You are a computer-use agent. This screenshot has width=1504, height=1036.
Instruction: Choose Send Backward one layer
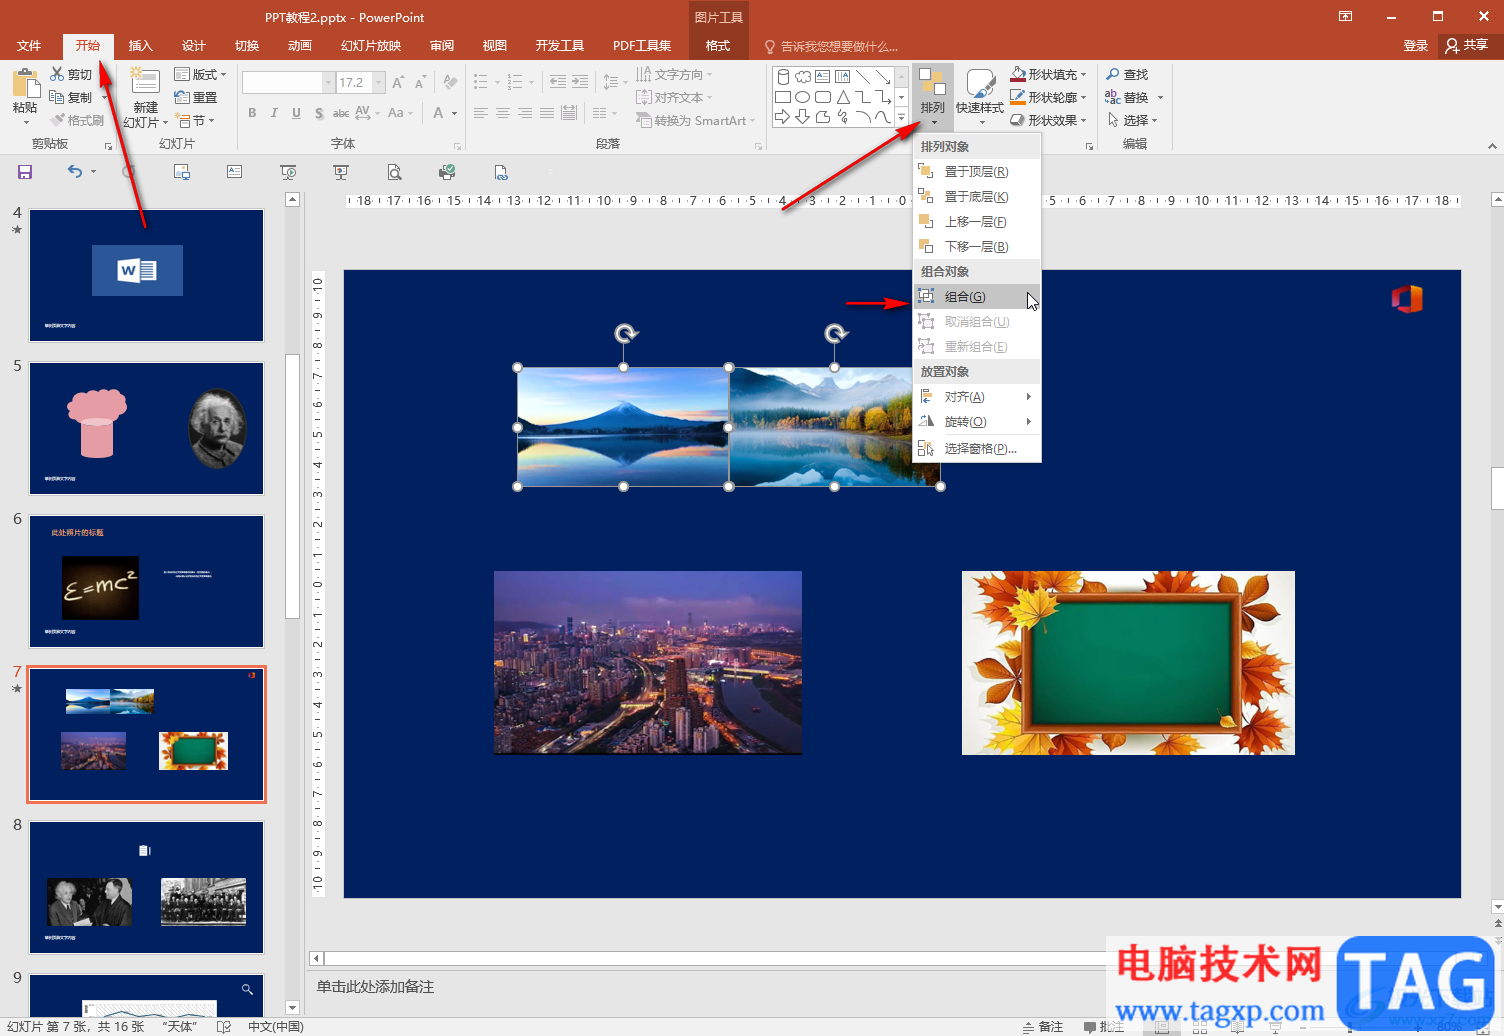(976, 247)
